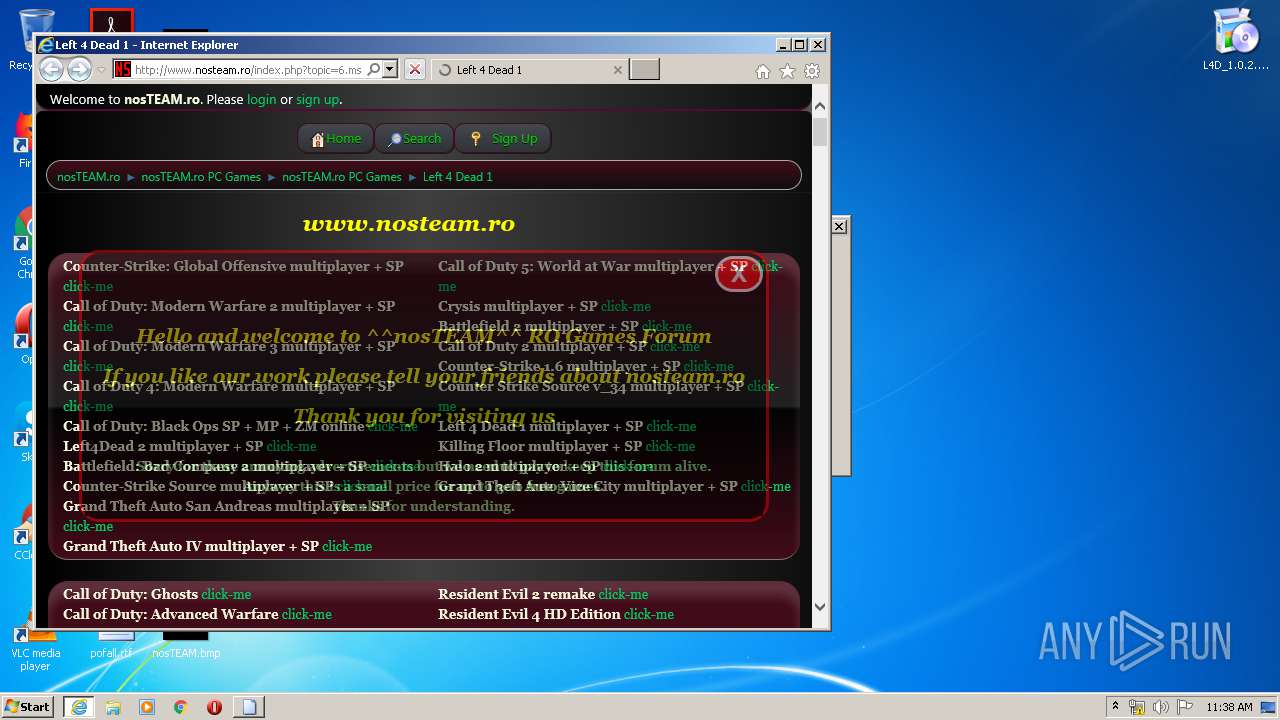Screen dimensions: 1280x720
Task: Select the Google Chrome desktop shortcut
Action: pos(22,243)
